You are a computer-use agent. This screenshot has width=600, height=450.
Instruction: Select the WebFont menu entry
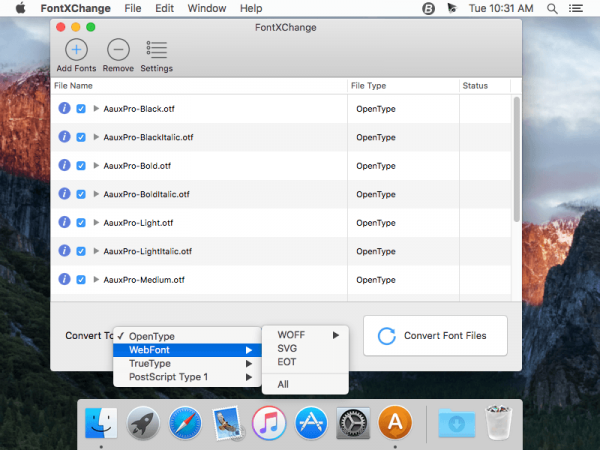click(187, 350)
